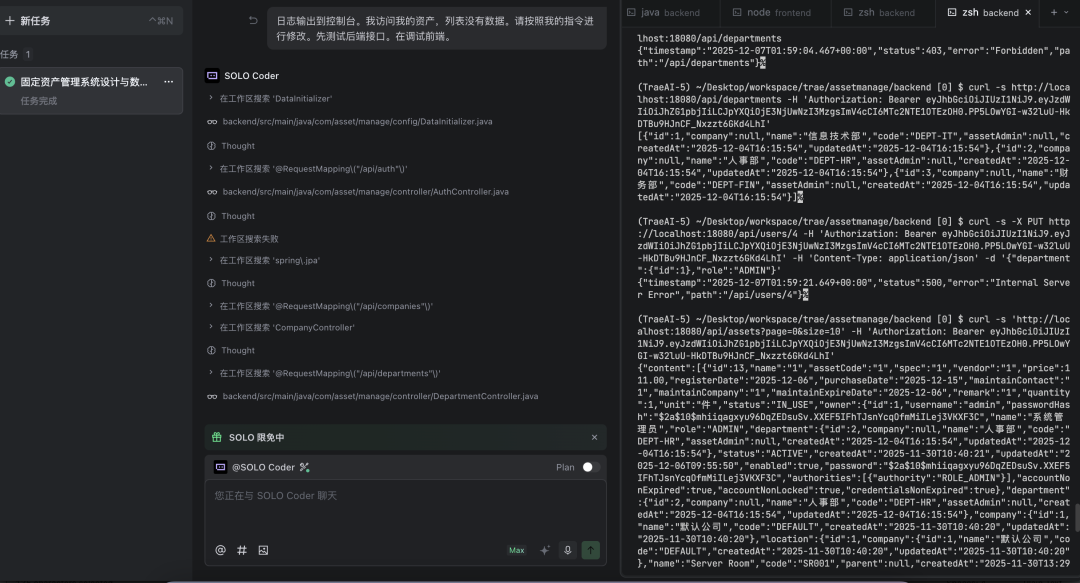Click the SOLO Coder avatar icon in chat header
The image size is (1080, 583).
coord(212,76)
